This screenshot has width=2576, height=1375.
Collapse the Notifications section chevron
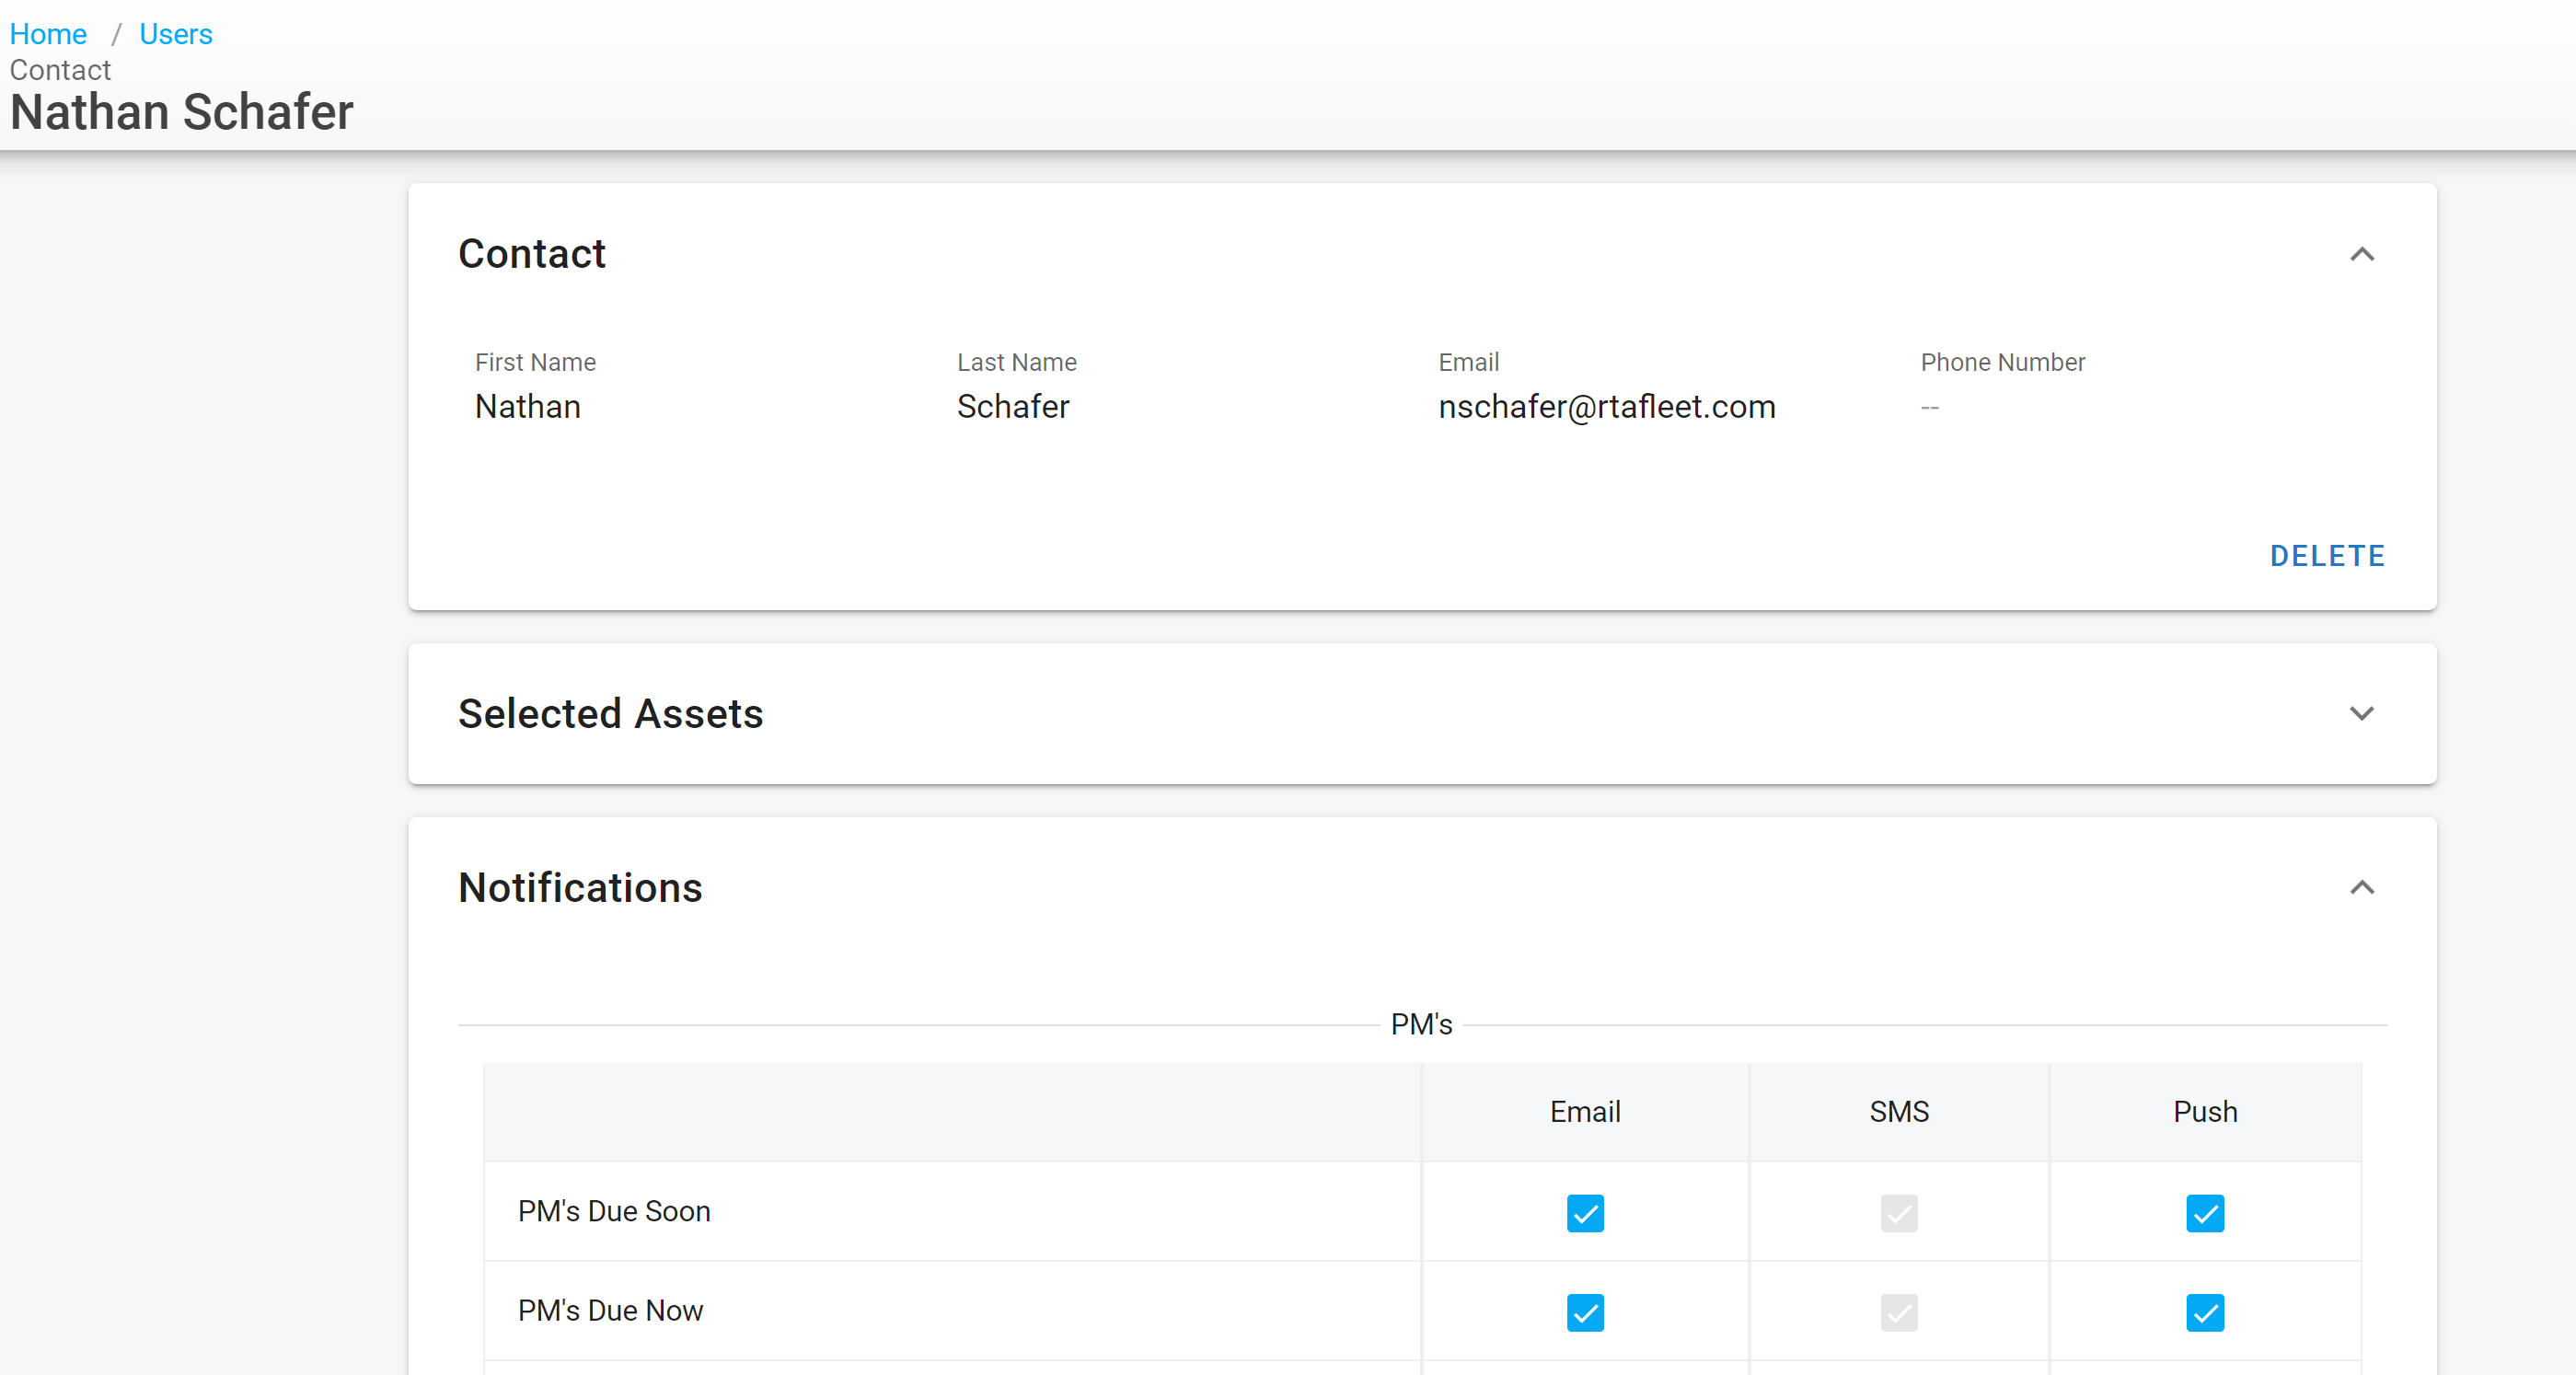pyautogui.click(x=2361, y=887)
